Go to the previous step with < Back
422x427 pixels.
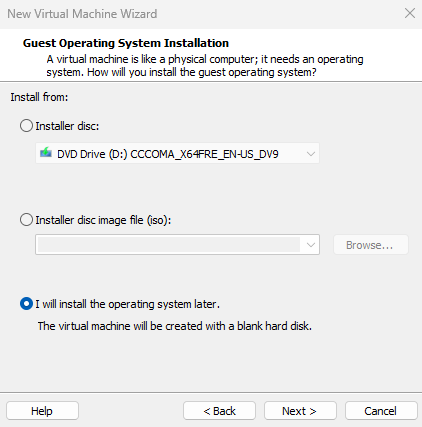[219, 411]
